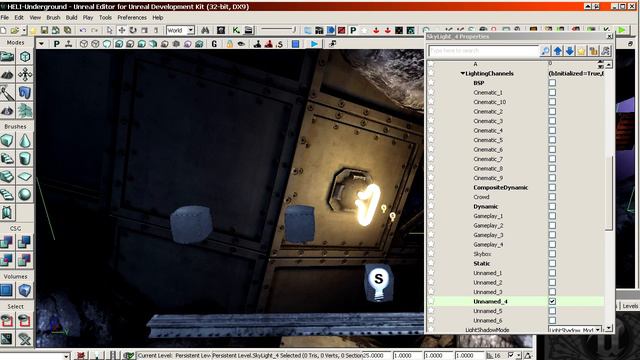The height and width of the screenshot is (360, 640).
Task: Click the blue up arrow in properties
Action: click(558, 51)
